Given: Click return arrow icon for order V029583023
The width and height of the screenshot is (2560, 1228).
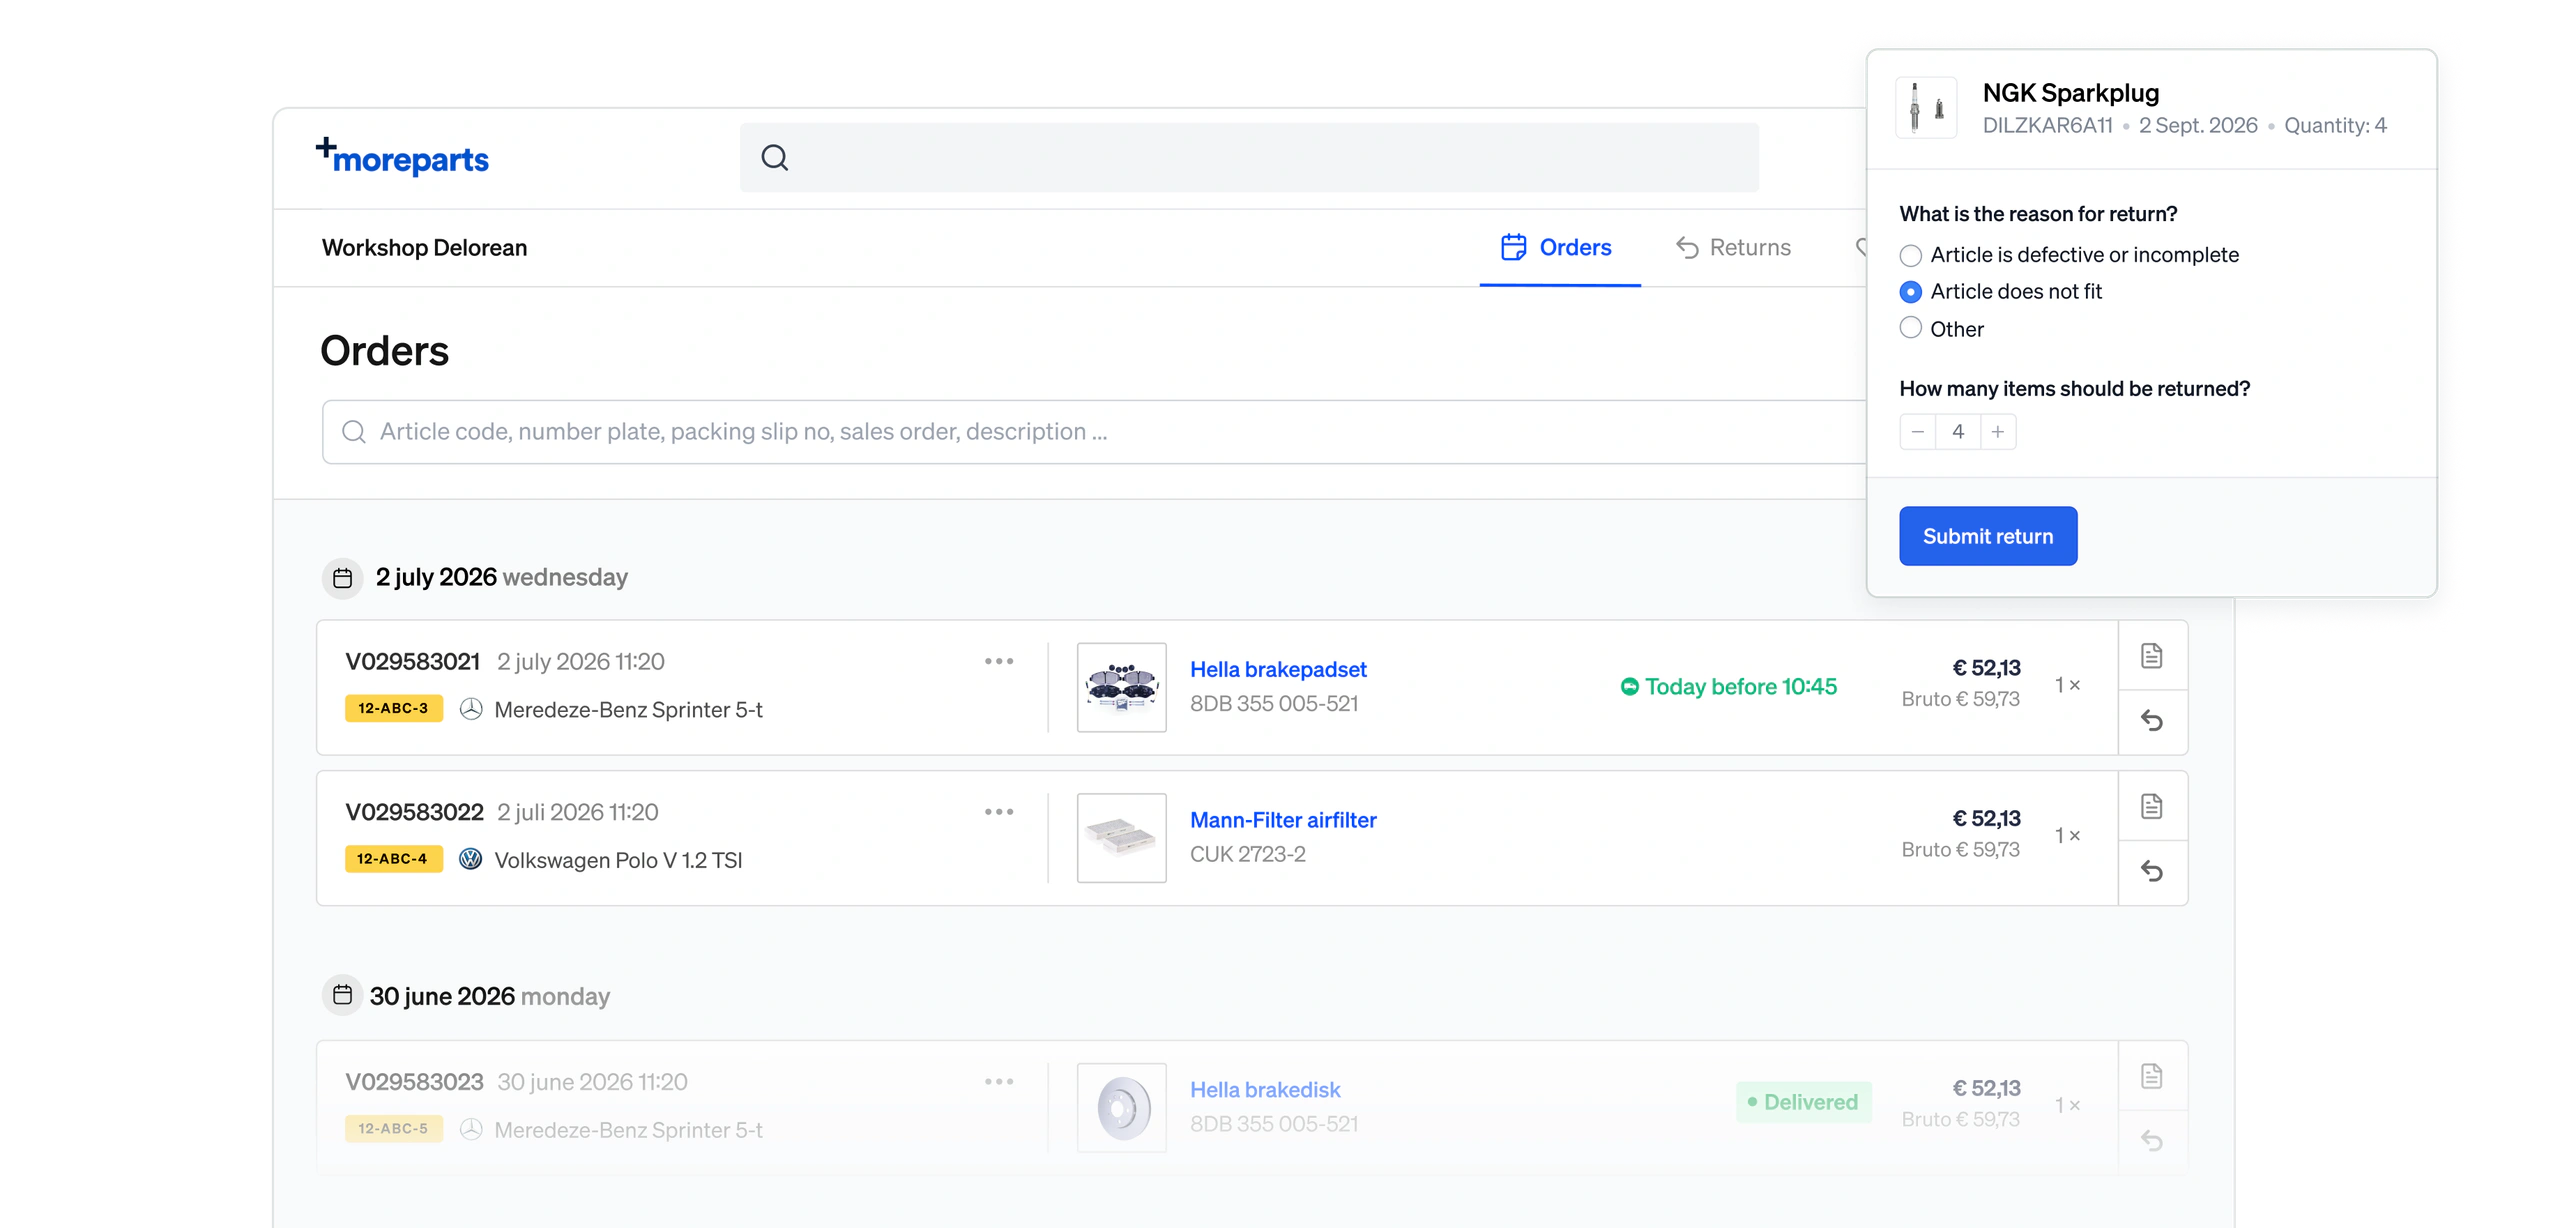Looking at the screenshot, I should coord(2151,1141).
